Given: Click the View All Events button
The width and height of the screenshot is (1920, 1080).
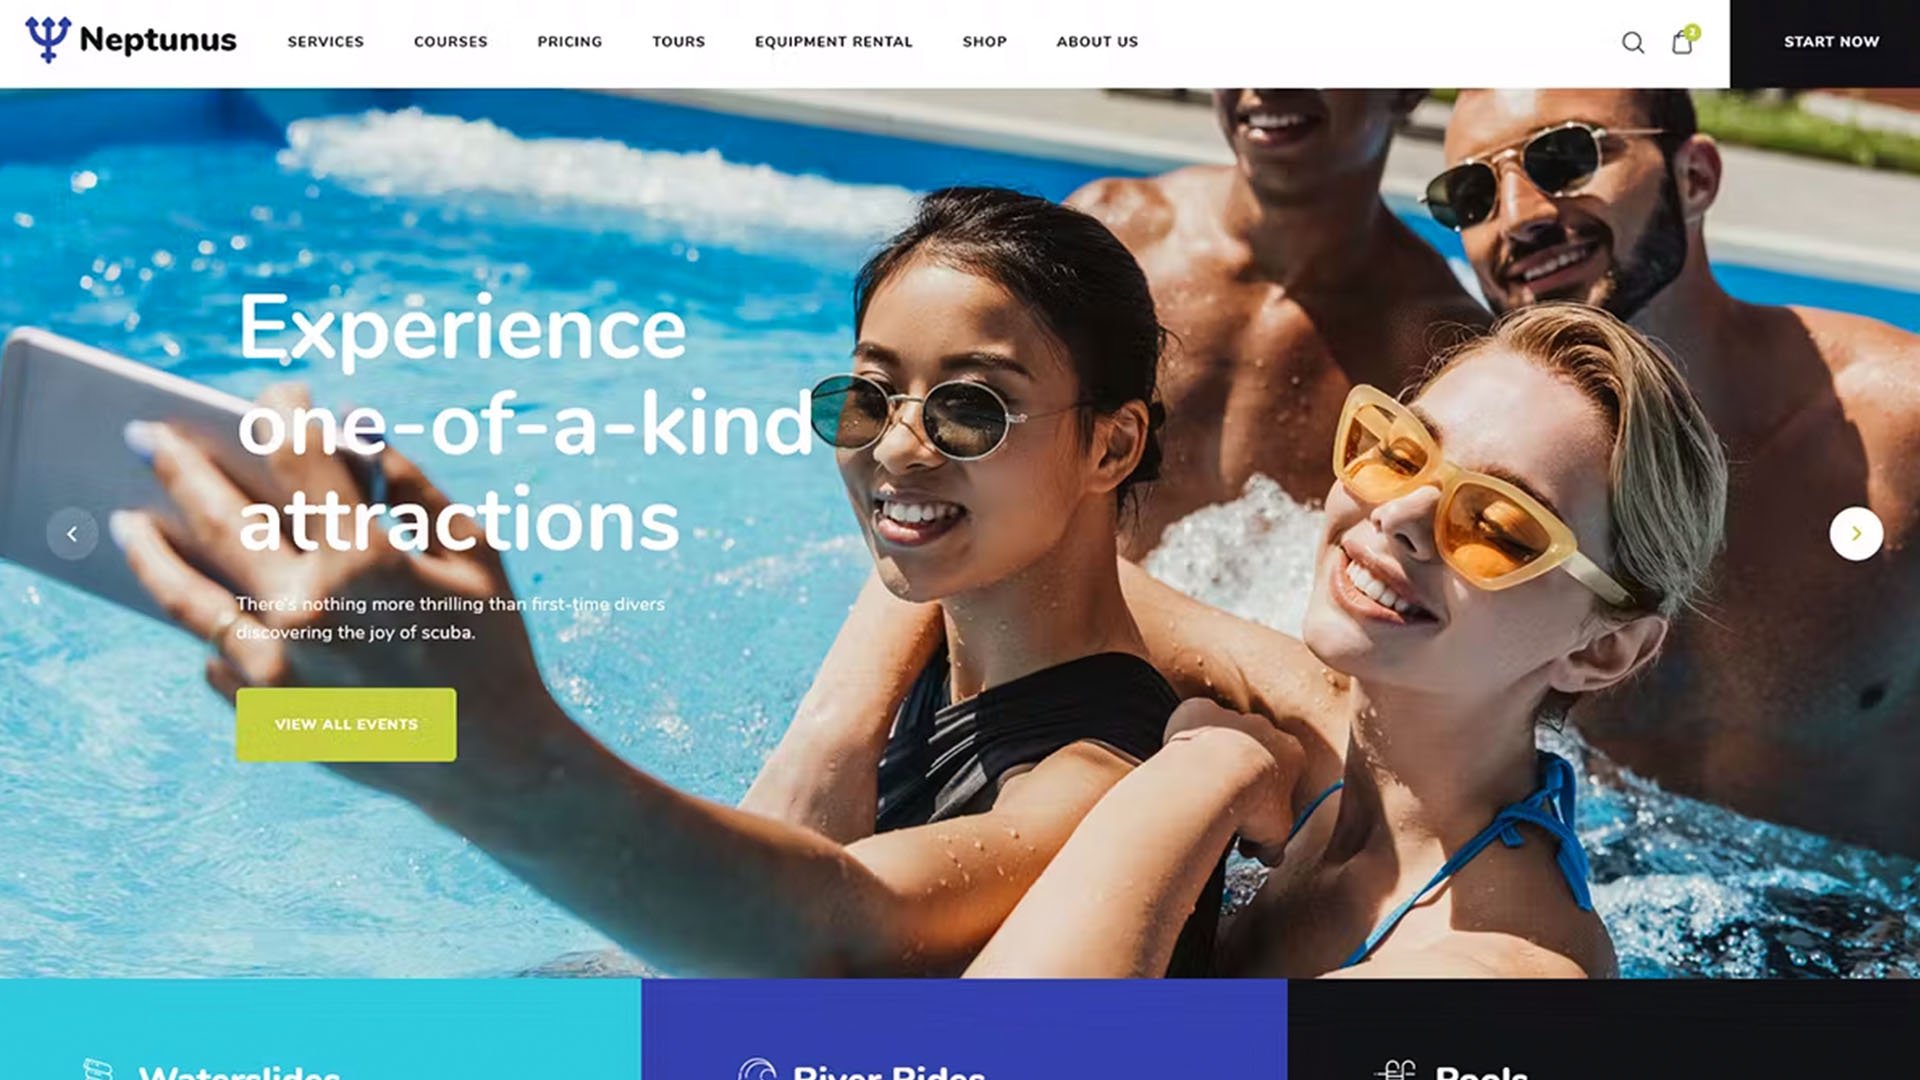Looking at the screenshot, I should point(346,724).
